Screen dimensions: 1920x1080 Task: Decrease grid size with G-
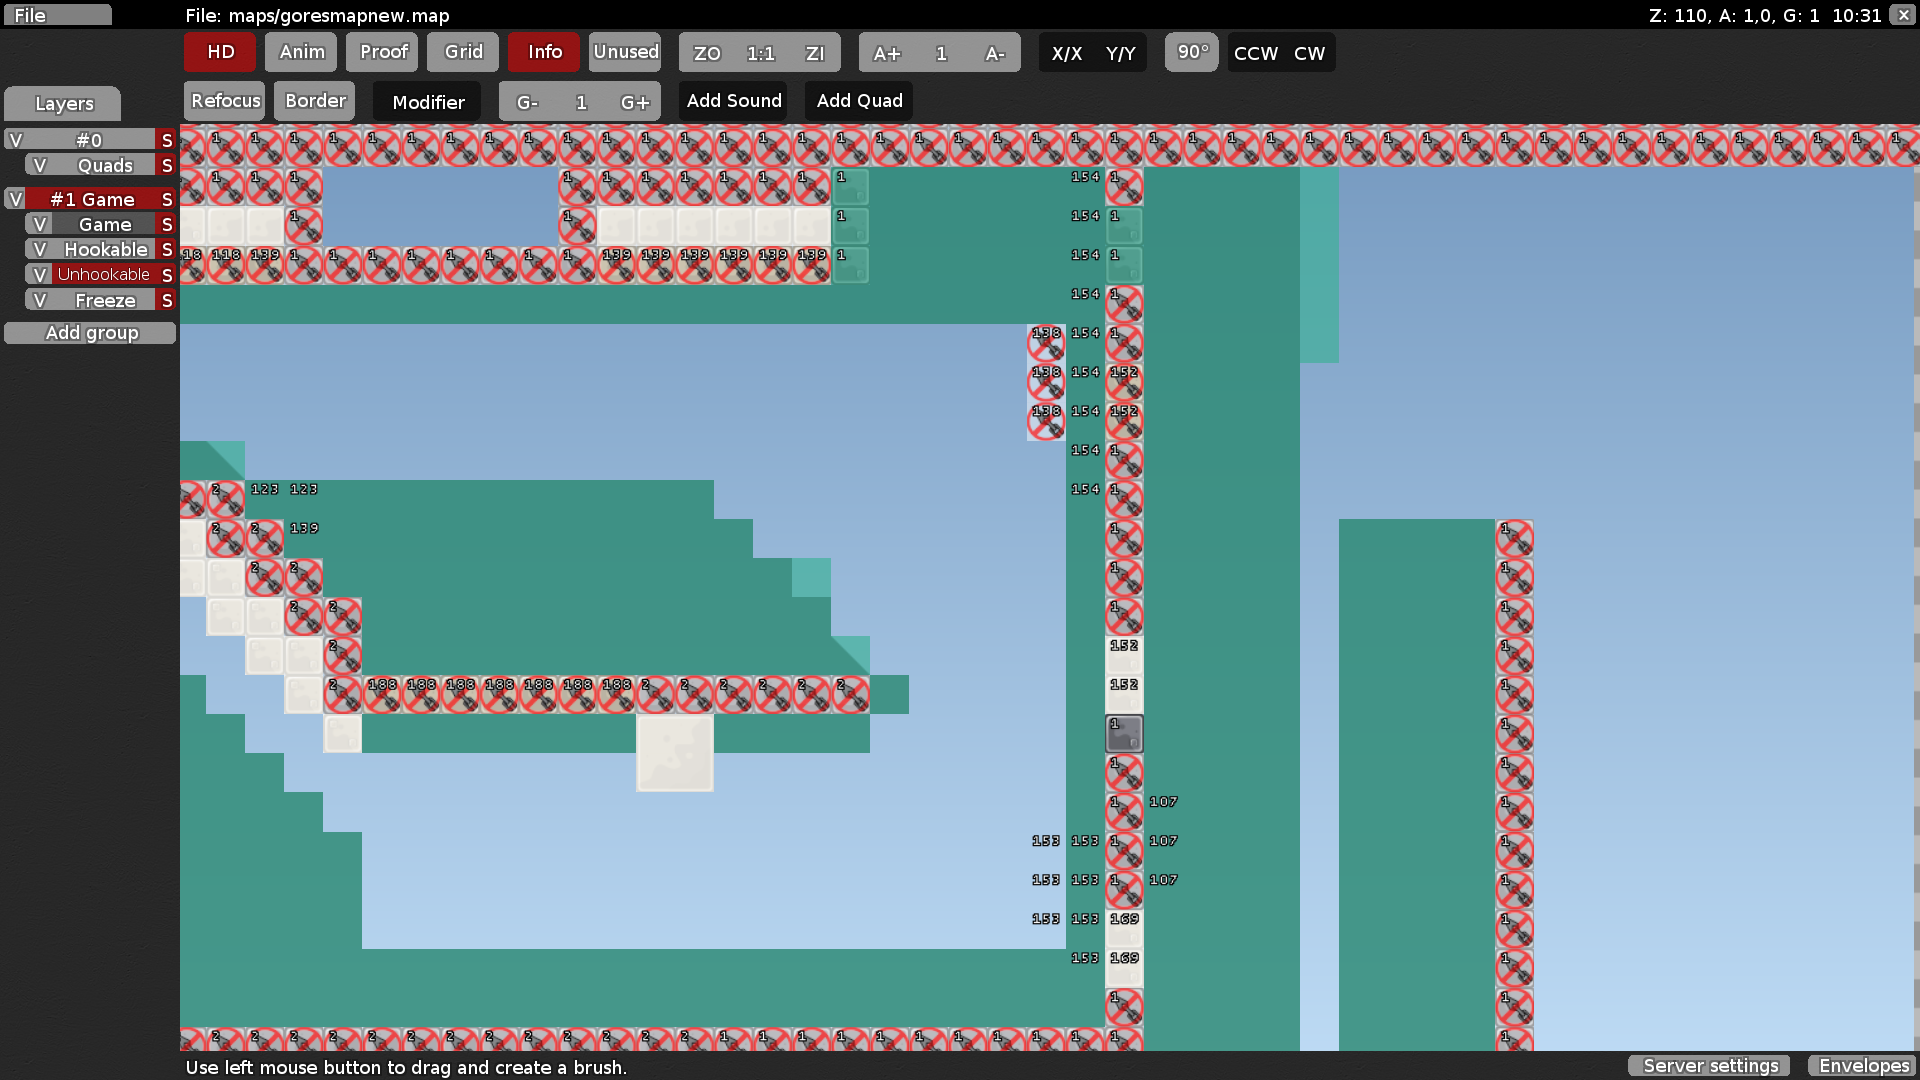(x=527, y=102)
